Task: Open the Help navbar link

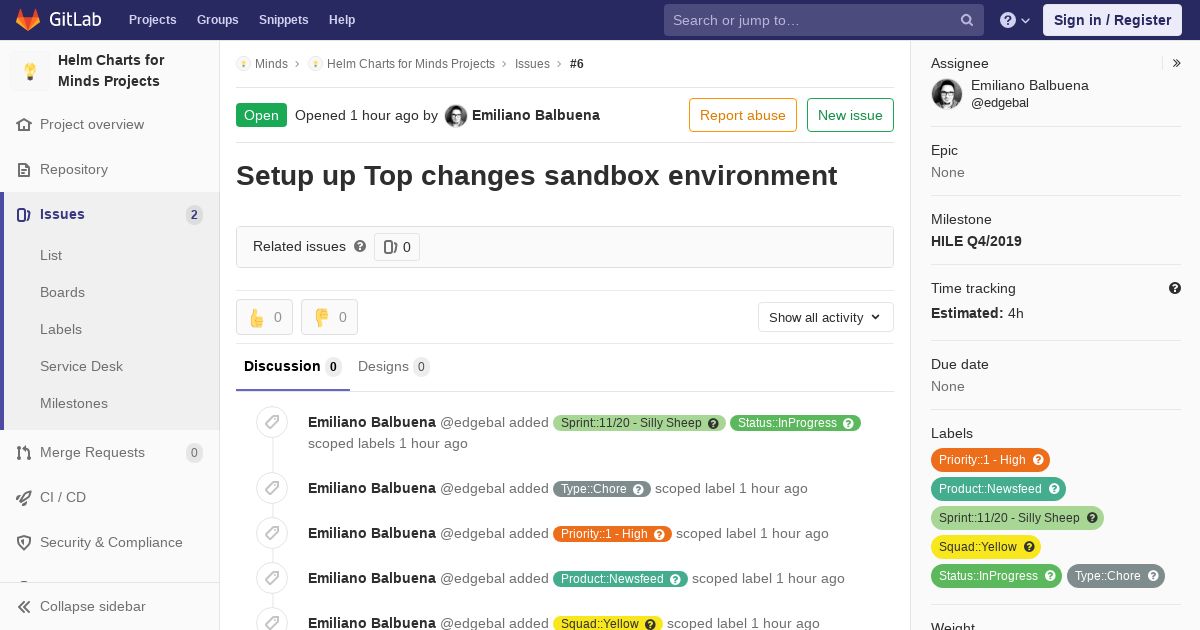Action: click(342, 20)
